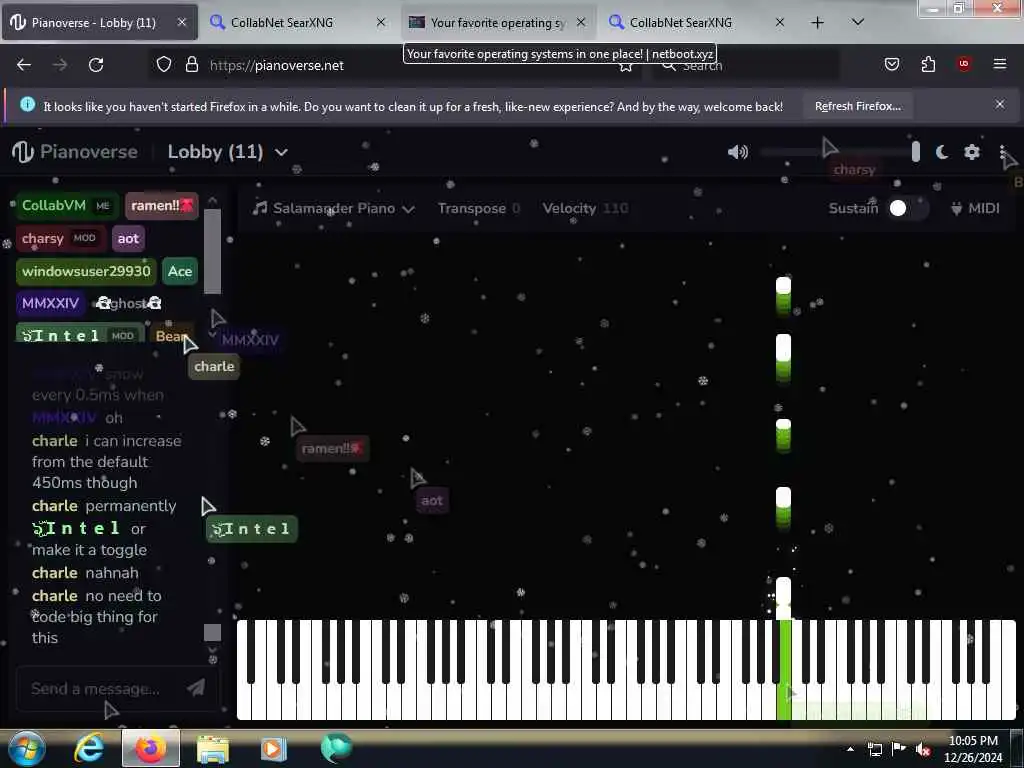This screenshot has width=1024, height=768.
Task: Toggle the Sustain switch
Action: coord(907,208)
